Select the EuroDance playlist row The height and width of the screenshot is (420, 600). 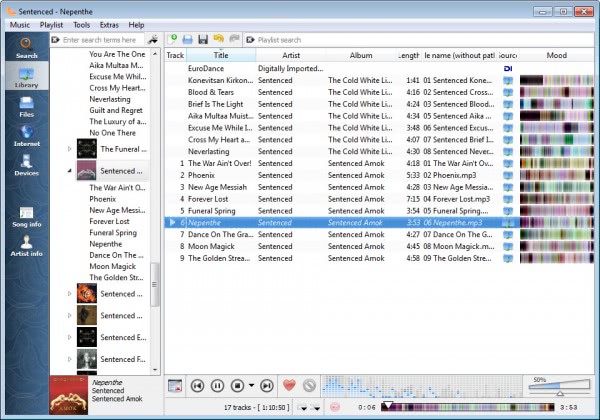[x=380, y=68]
